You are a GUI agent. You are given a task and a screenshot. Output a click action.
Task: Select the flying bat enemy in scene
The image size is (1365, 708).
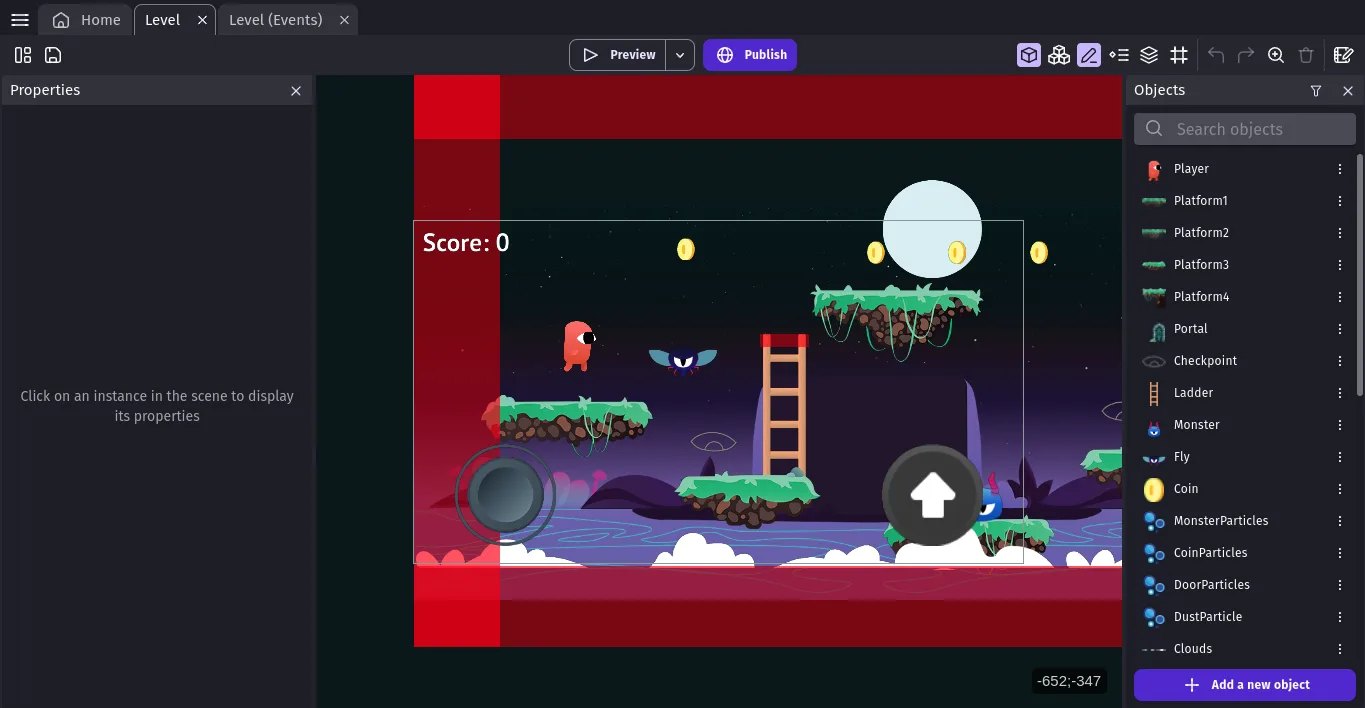point(683,360)
